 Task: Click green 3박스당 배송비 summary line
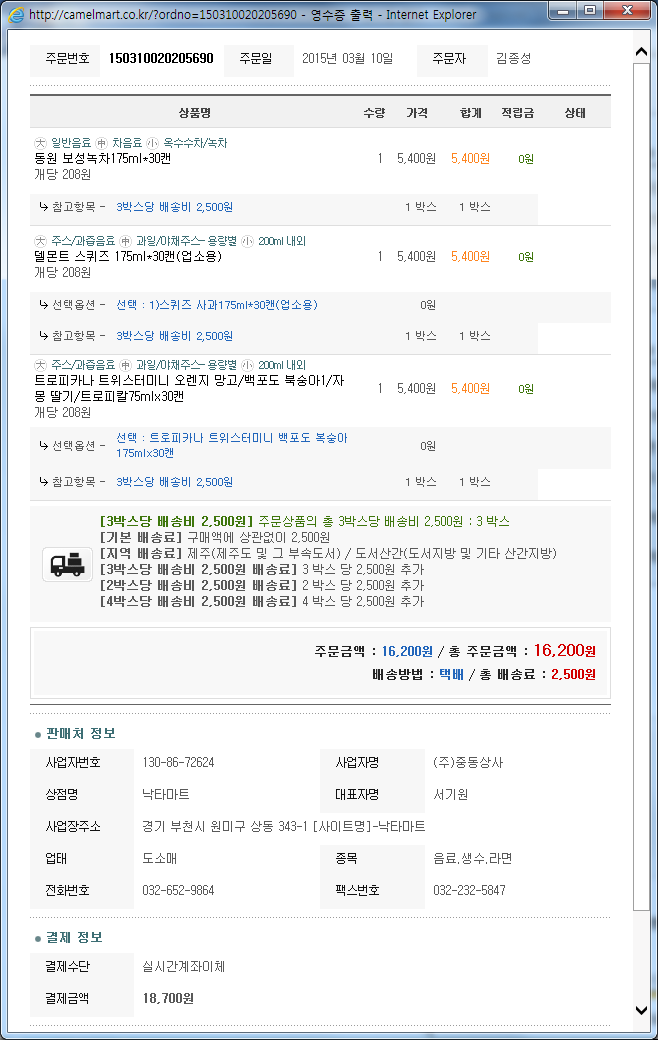pyautogui.click(x=304, y=521)
